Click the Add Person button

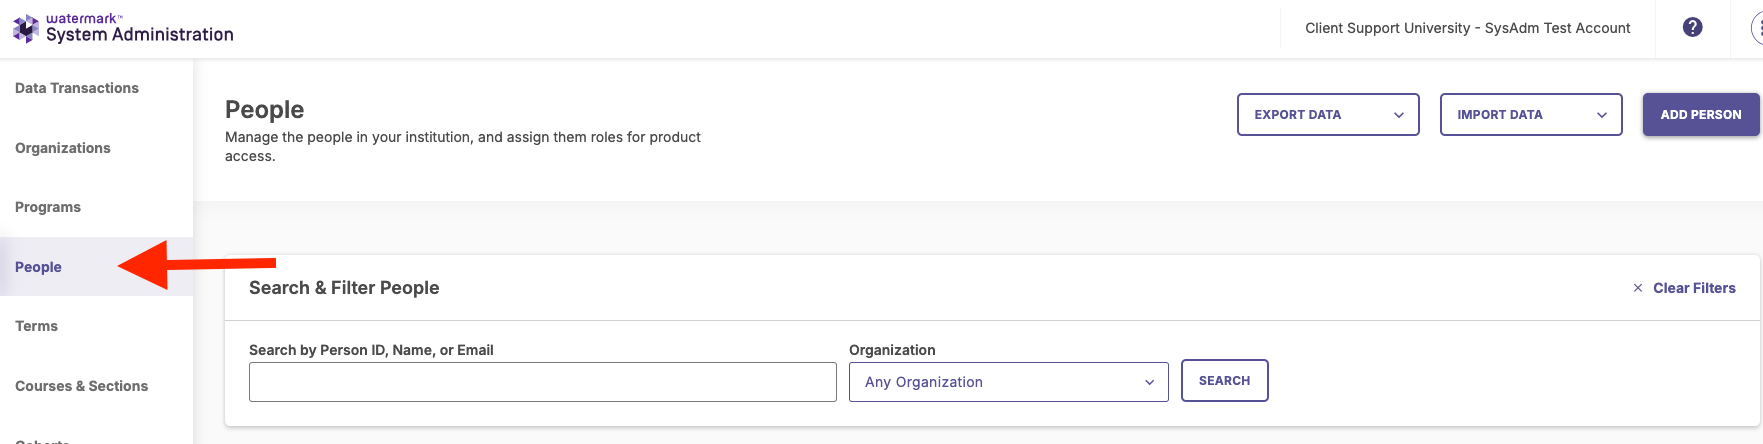(x=1701, y=115)
